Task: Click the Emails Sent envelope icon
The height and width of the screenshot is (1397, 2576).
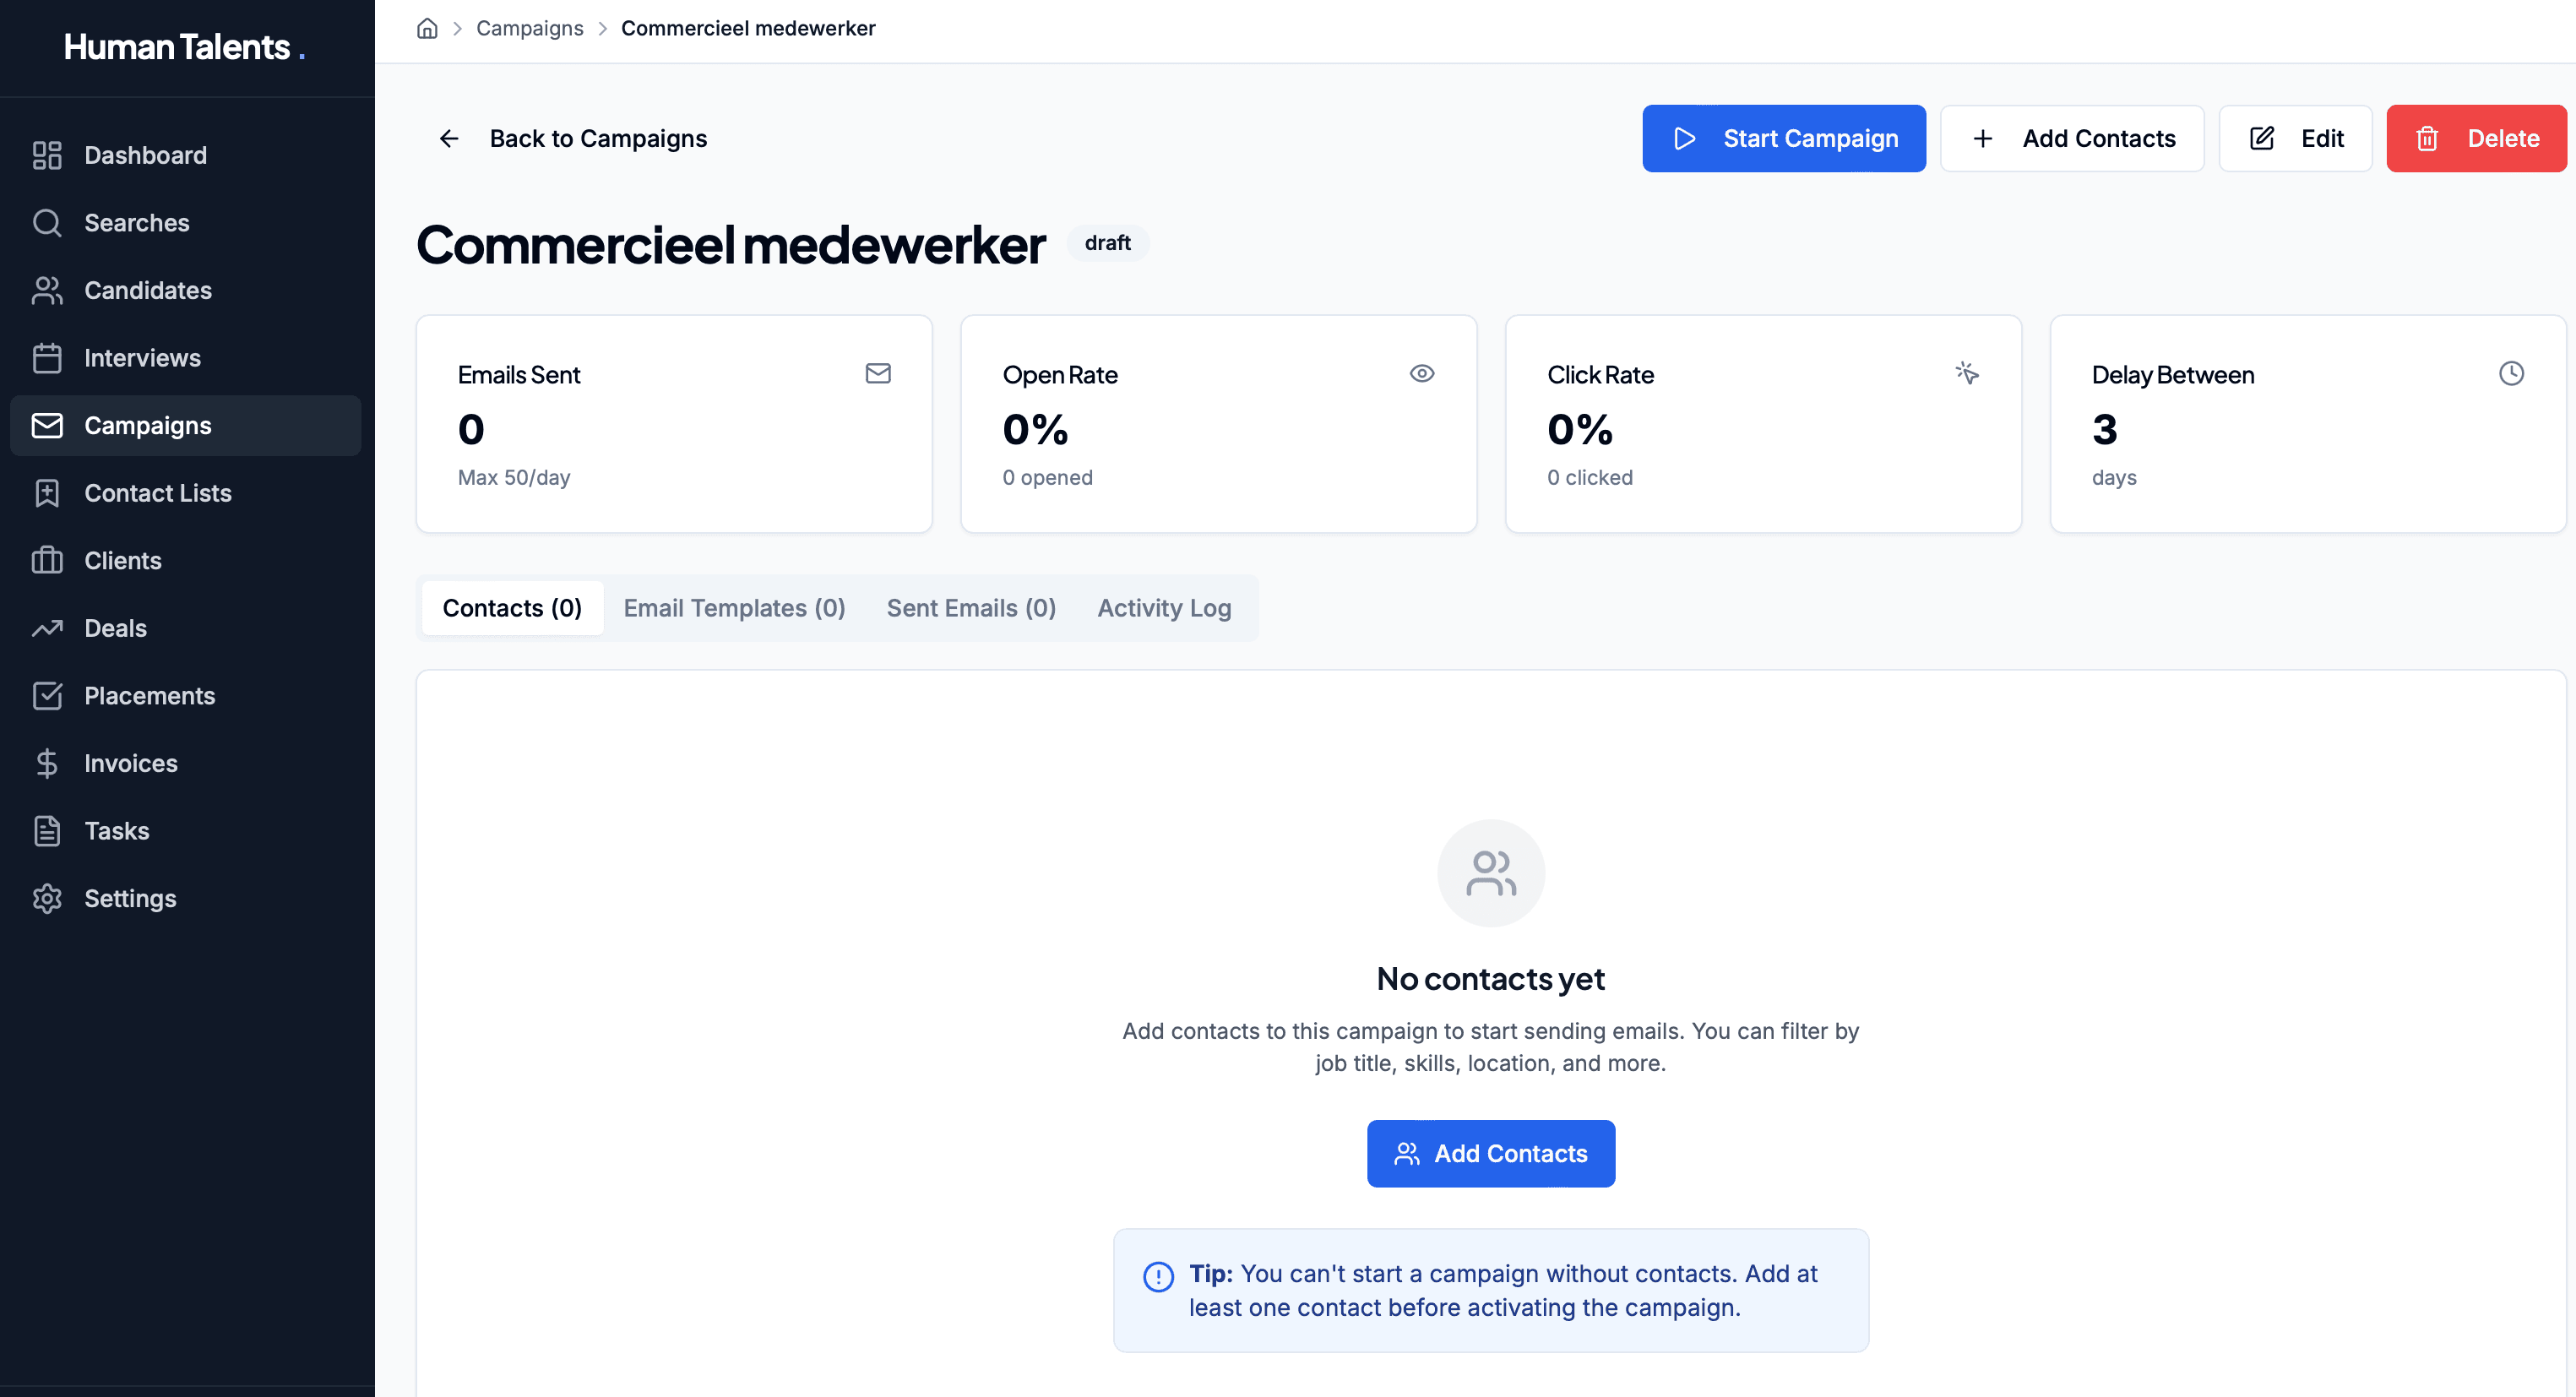Action: (x=878, y=373)
